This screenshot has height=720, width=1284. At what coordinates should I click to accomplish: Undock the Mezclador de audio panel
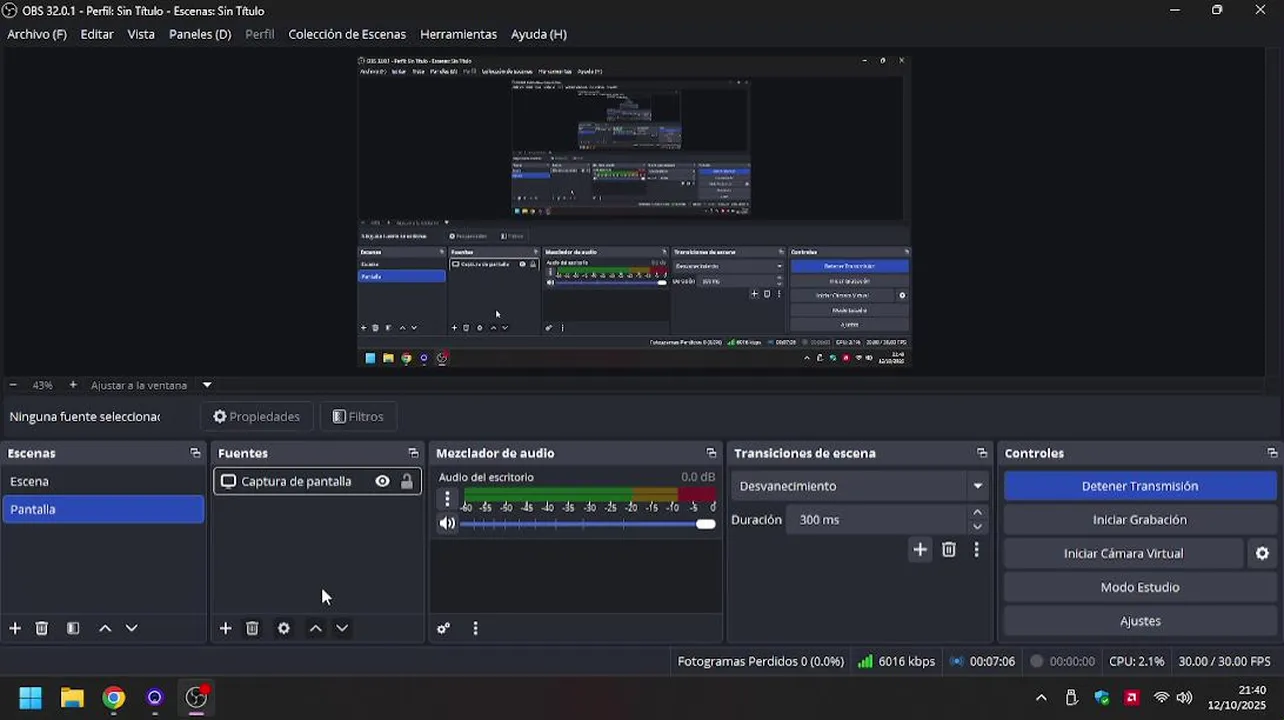click(711, 453)
